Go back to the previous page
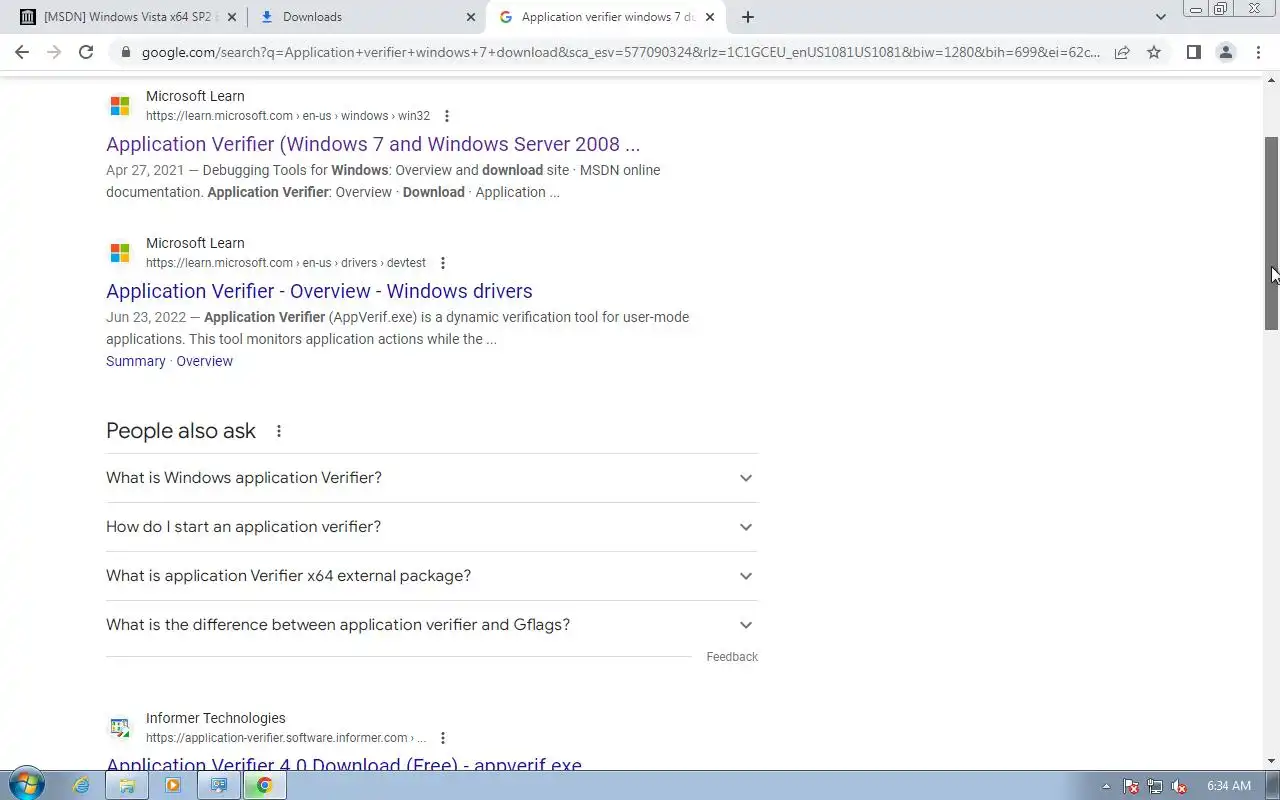 point(22,52)
